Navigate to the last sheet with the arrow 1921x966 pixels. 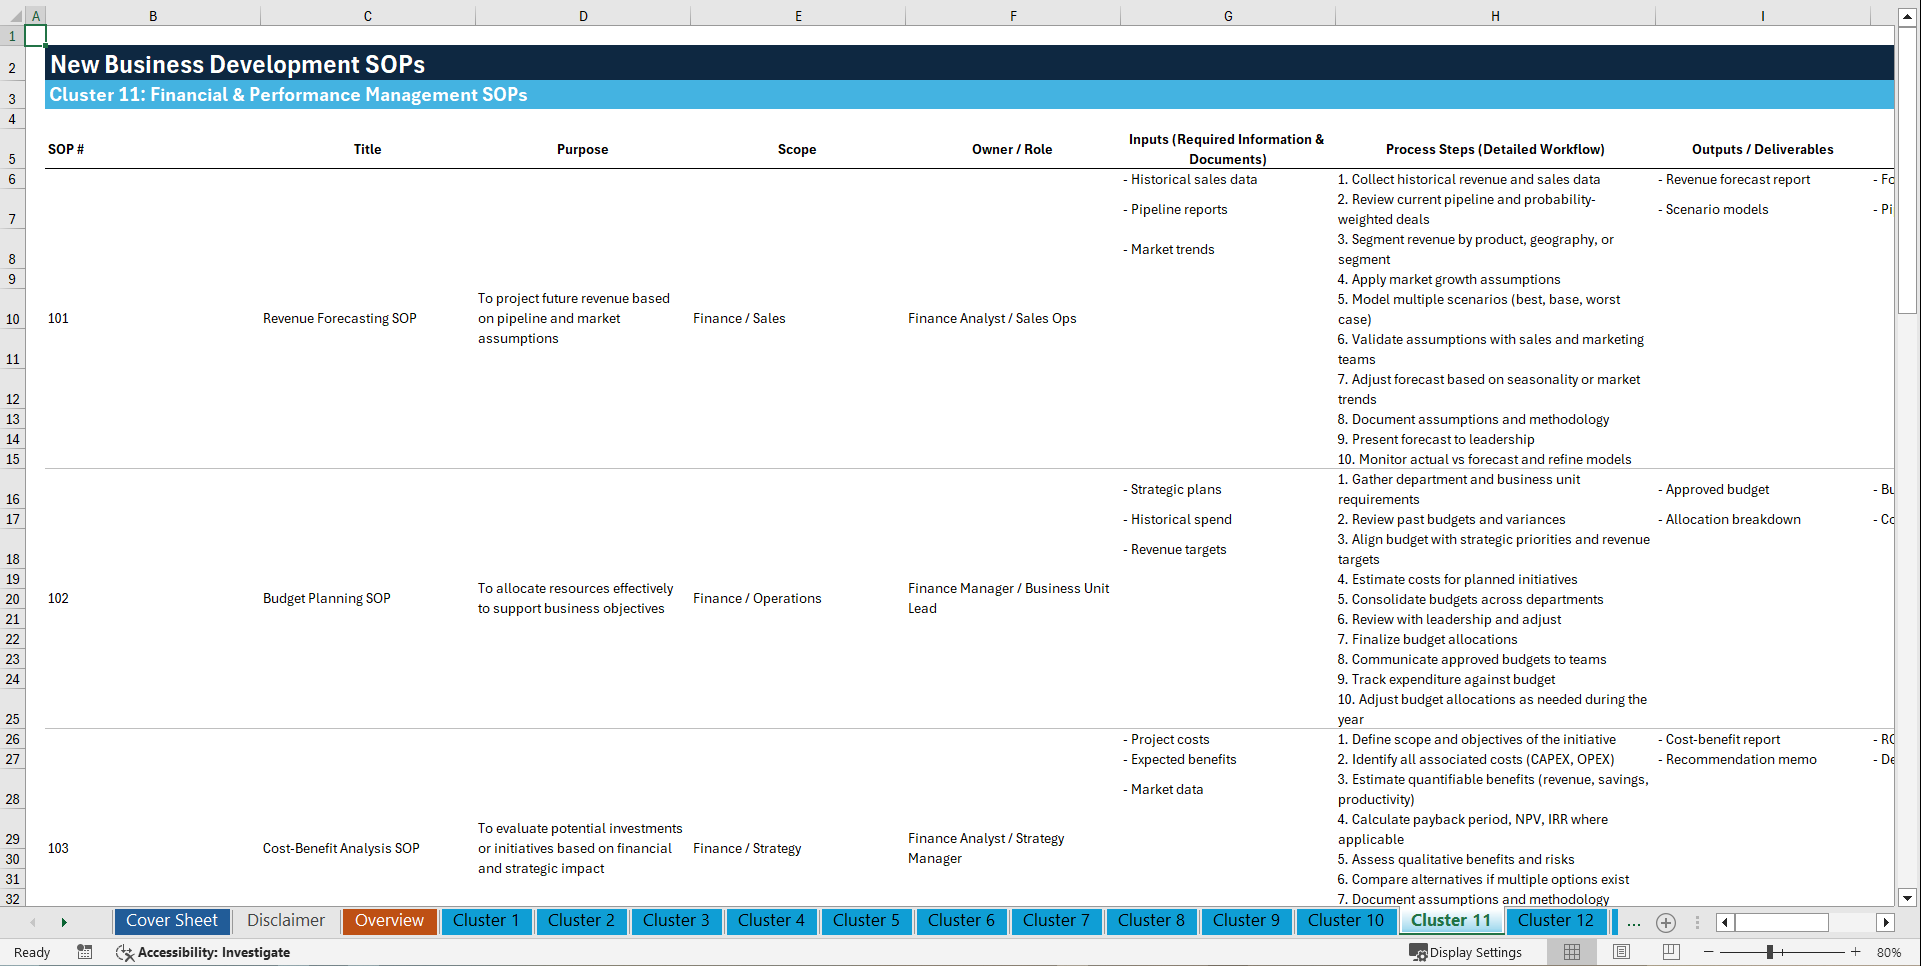[x=64, y=922]
